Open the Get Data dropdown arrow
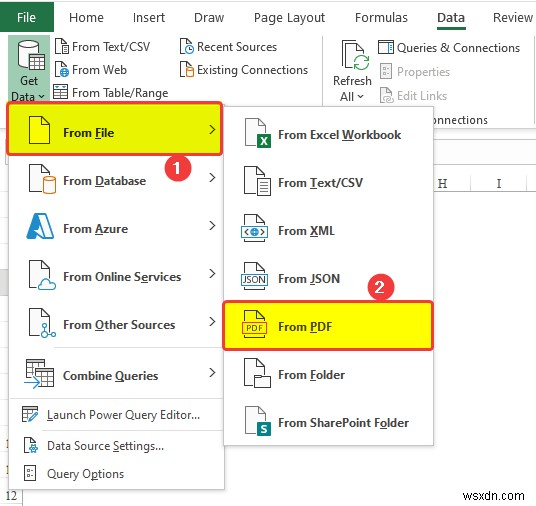The width and height of the screenshot is (536, 506). 41,97
